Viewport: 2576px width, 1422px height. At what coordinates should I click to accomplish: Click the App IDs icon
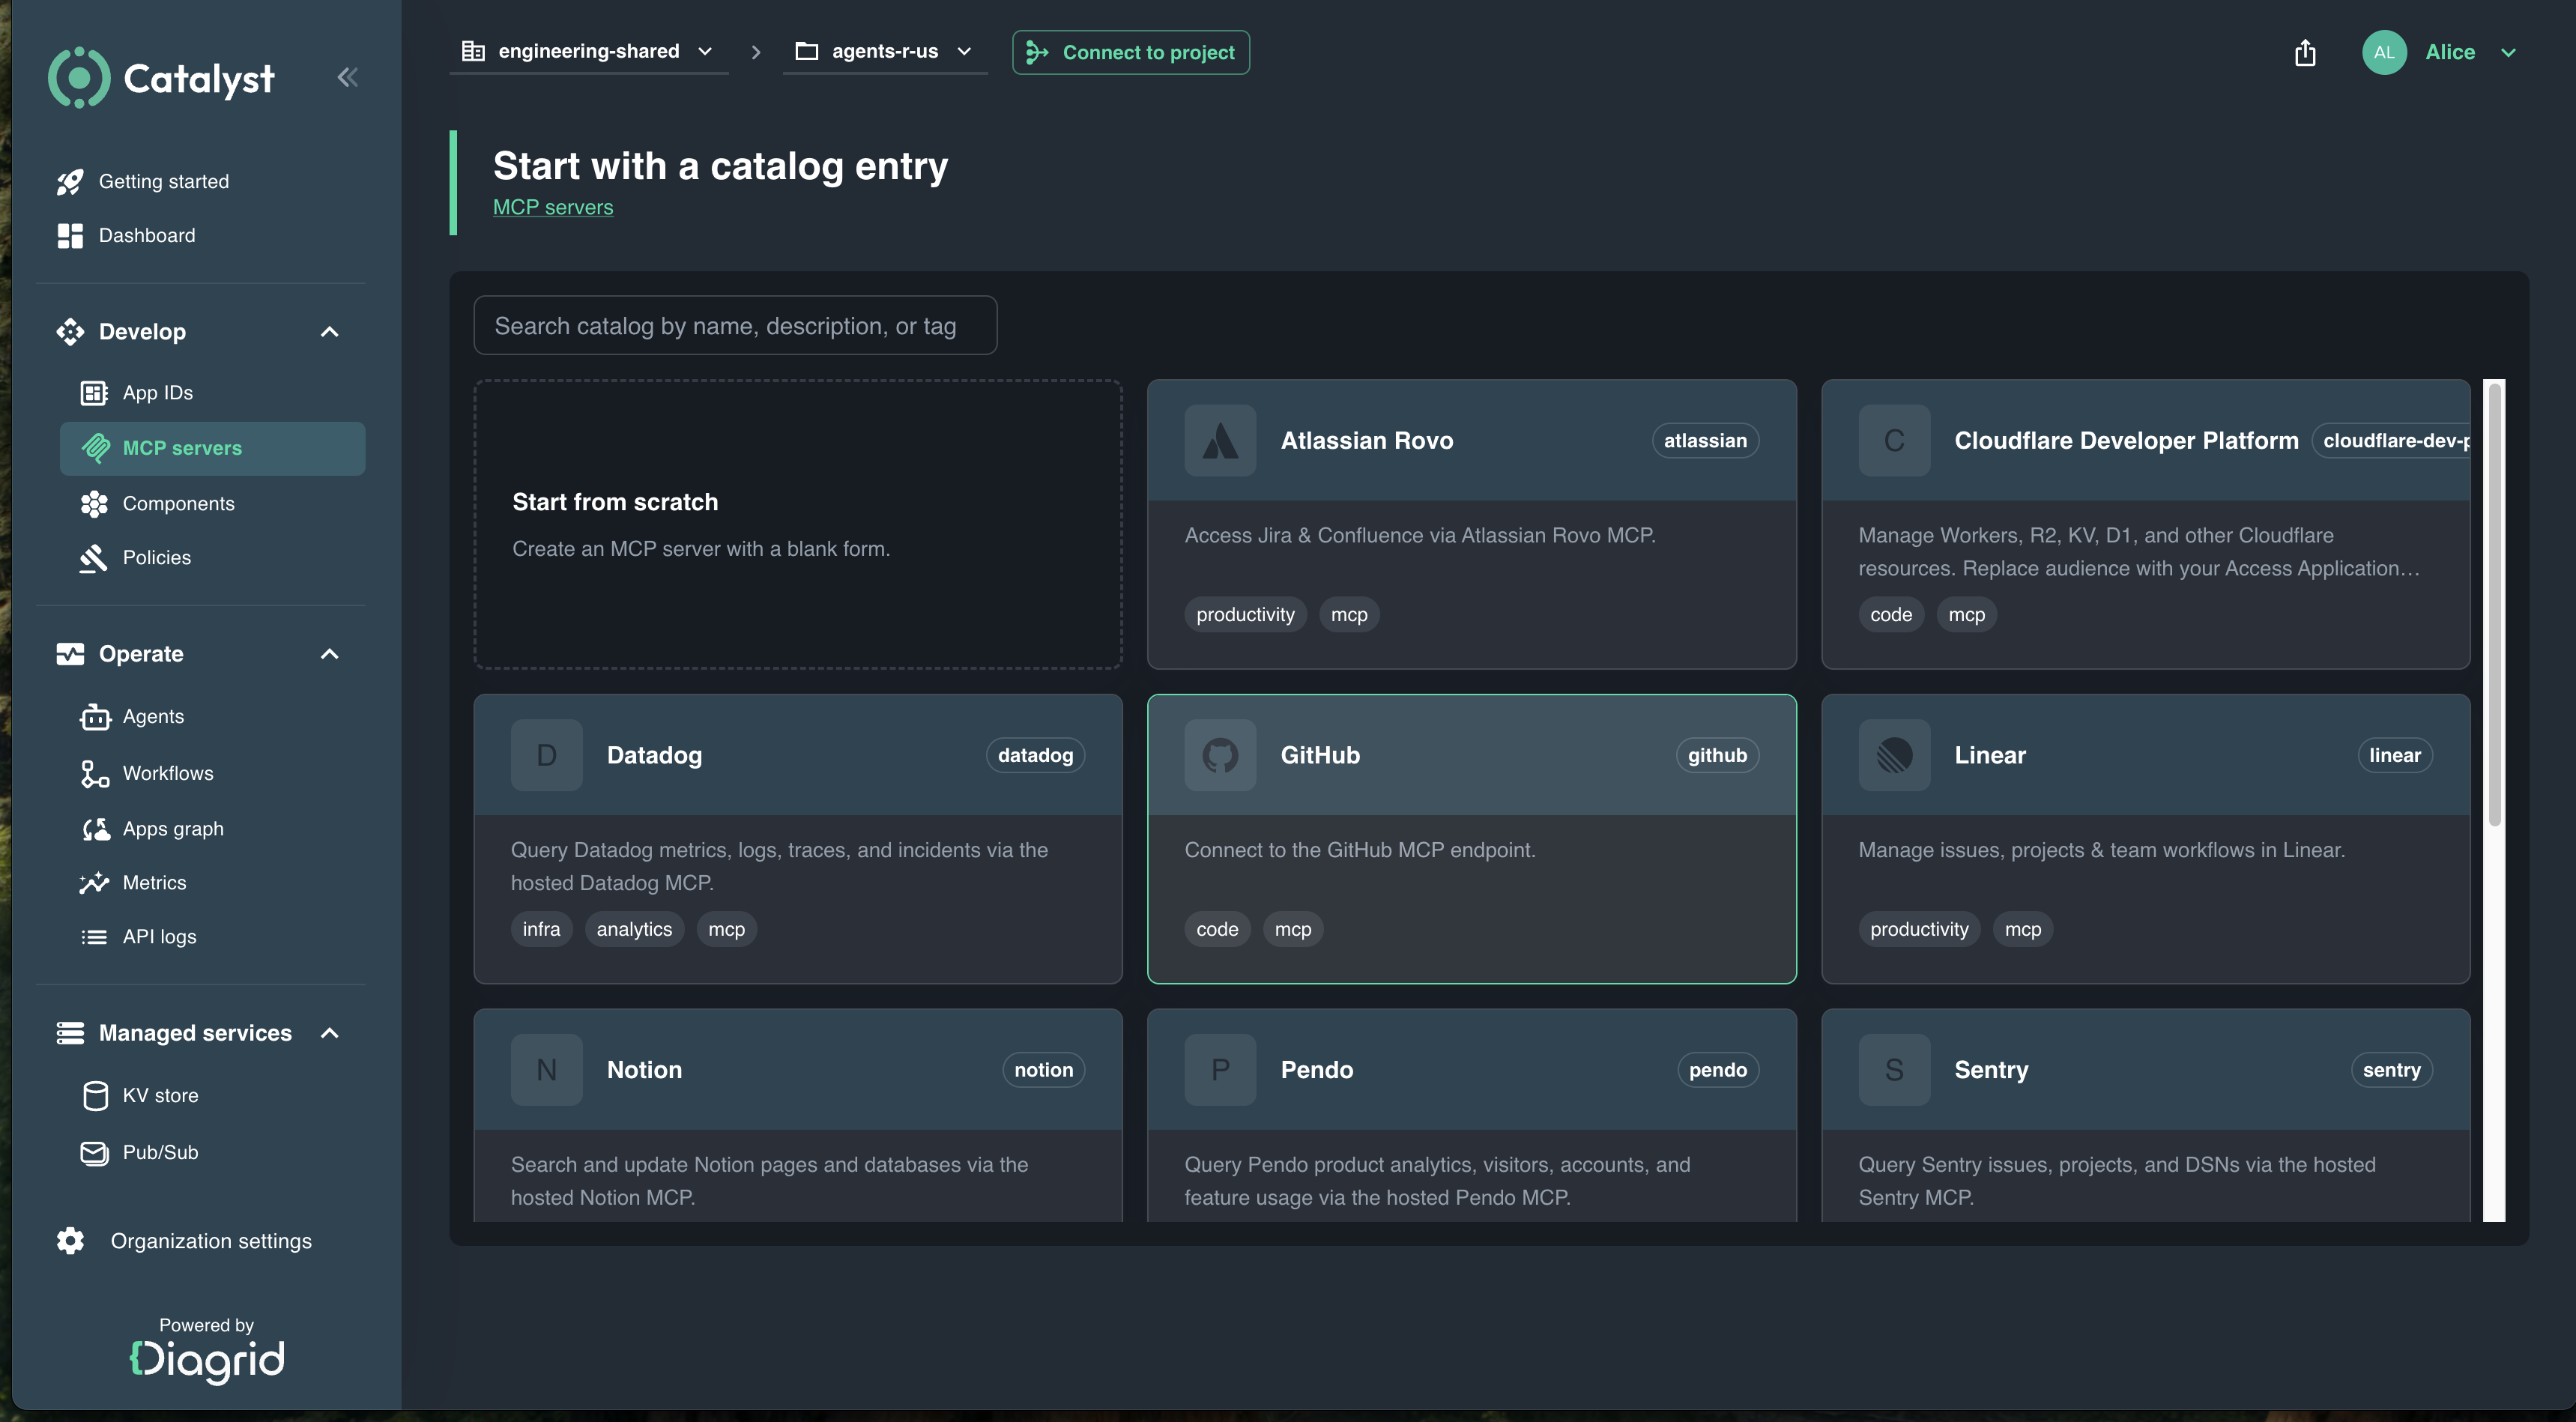[94, 393]
